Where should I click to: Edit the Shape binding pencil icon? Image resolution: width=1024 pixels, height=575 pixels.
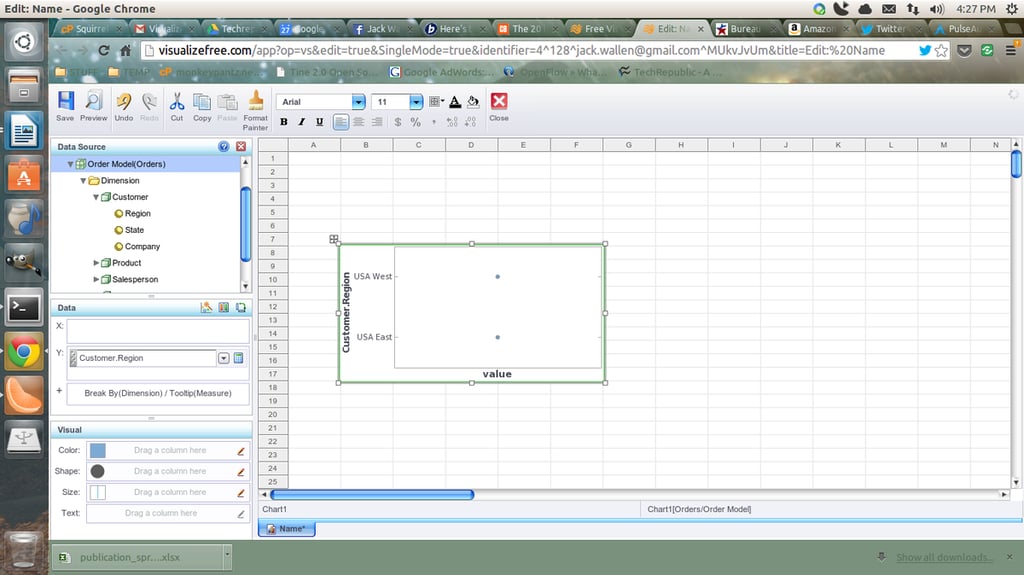[x=240, y=472]
